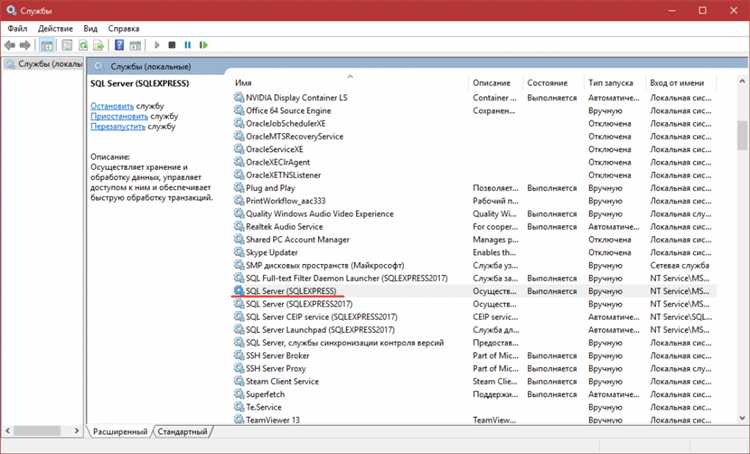Select the OracleXETNSListener service
This screenshot has width=750, height=454.
474,175
